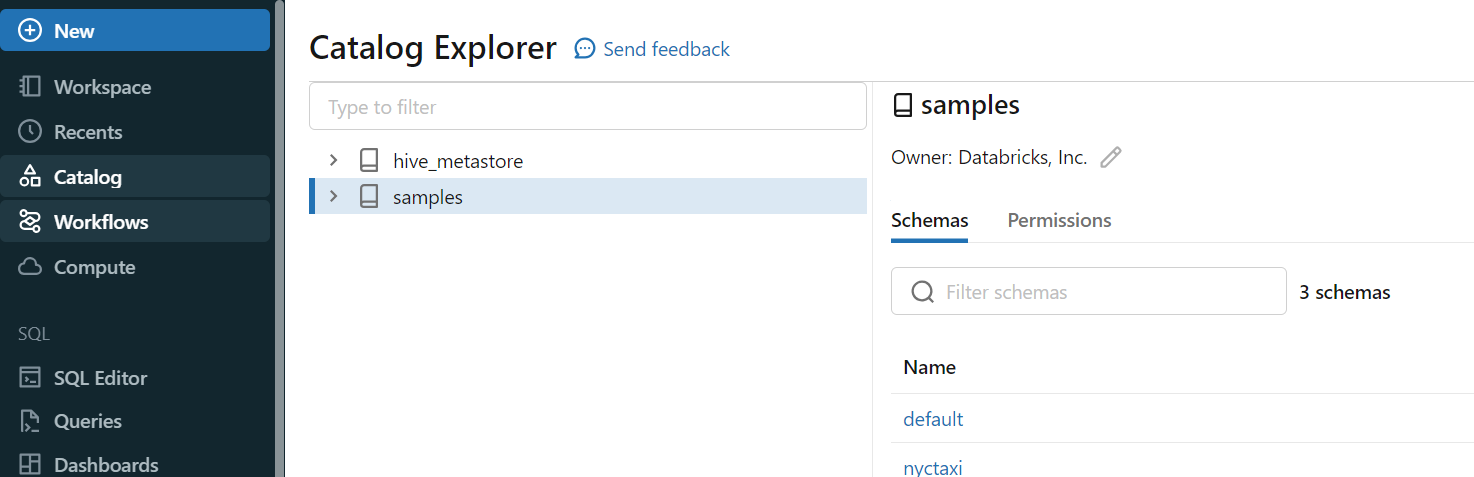Select the Schemas tab
The width and height of the screenshot is (1474, 477).
click(x=929, y=220)
